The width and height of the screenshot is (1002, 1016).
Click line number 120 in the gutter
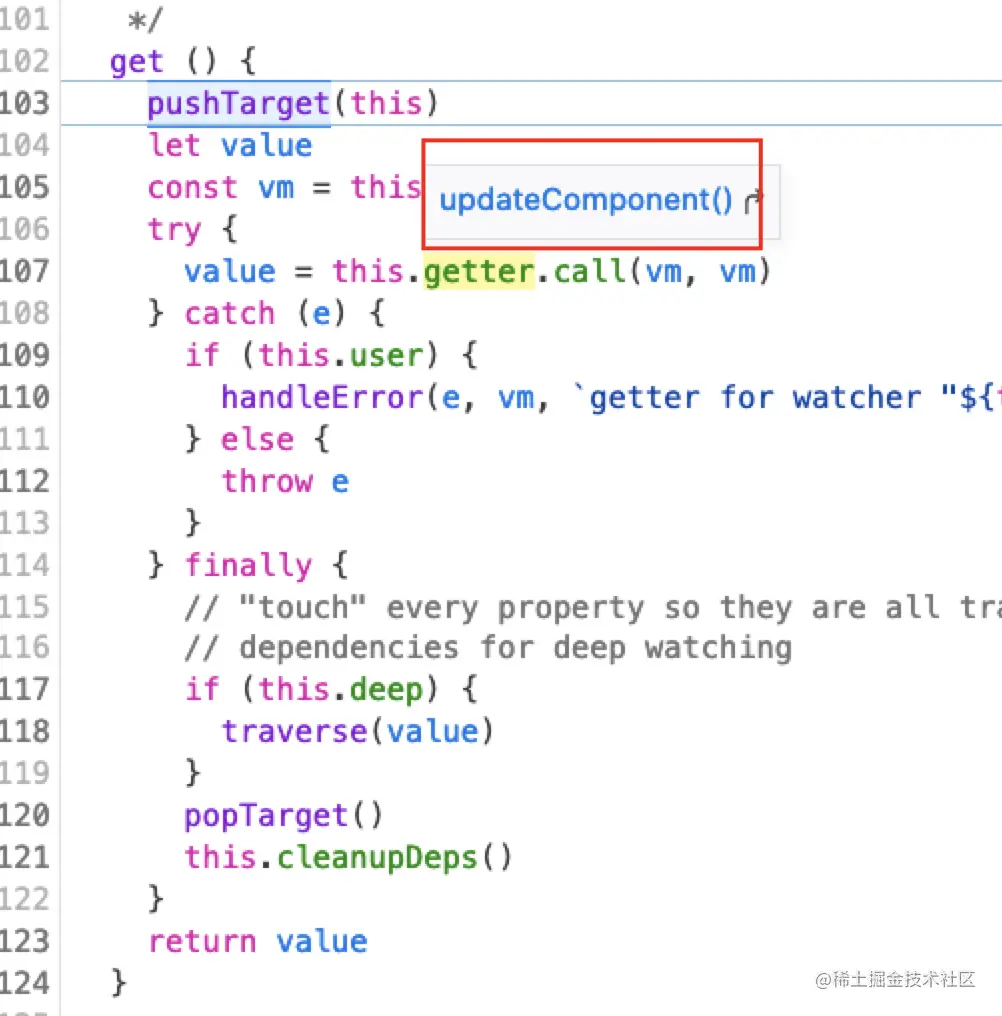coord(25,815)
